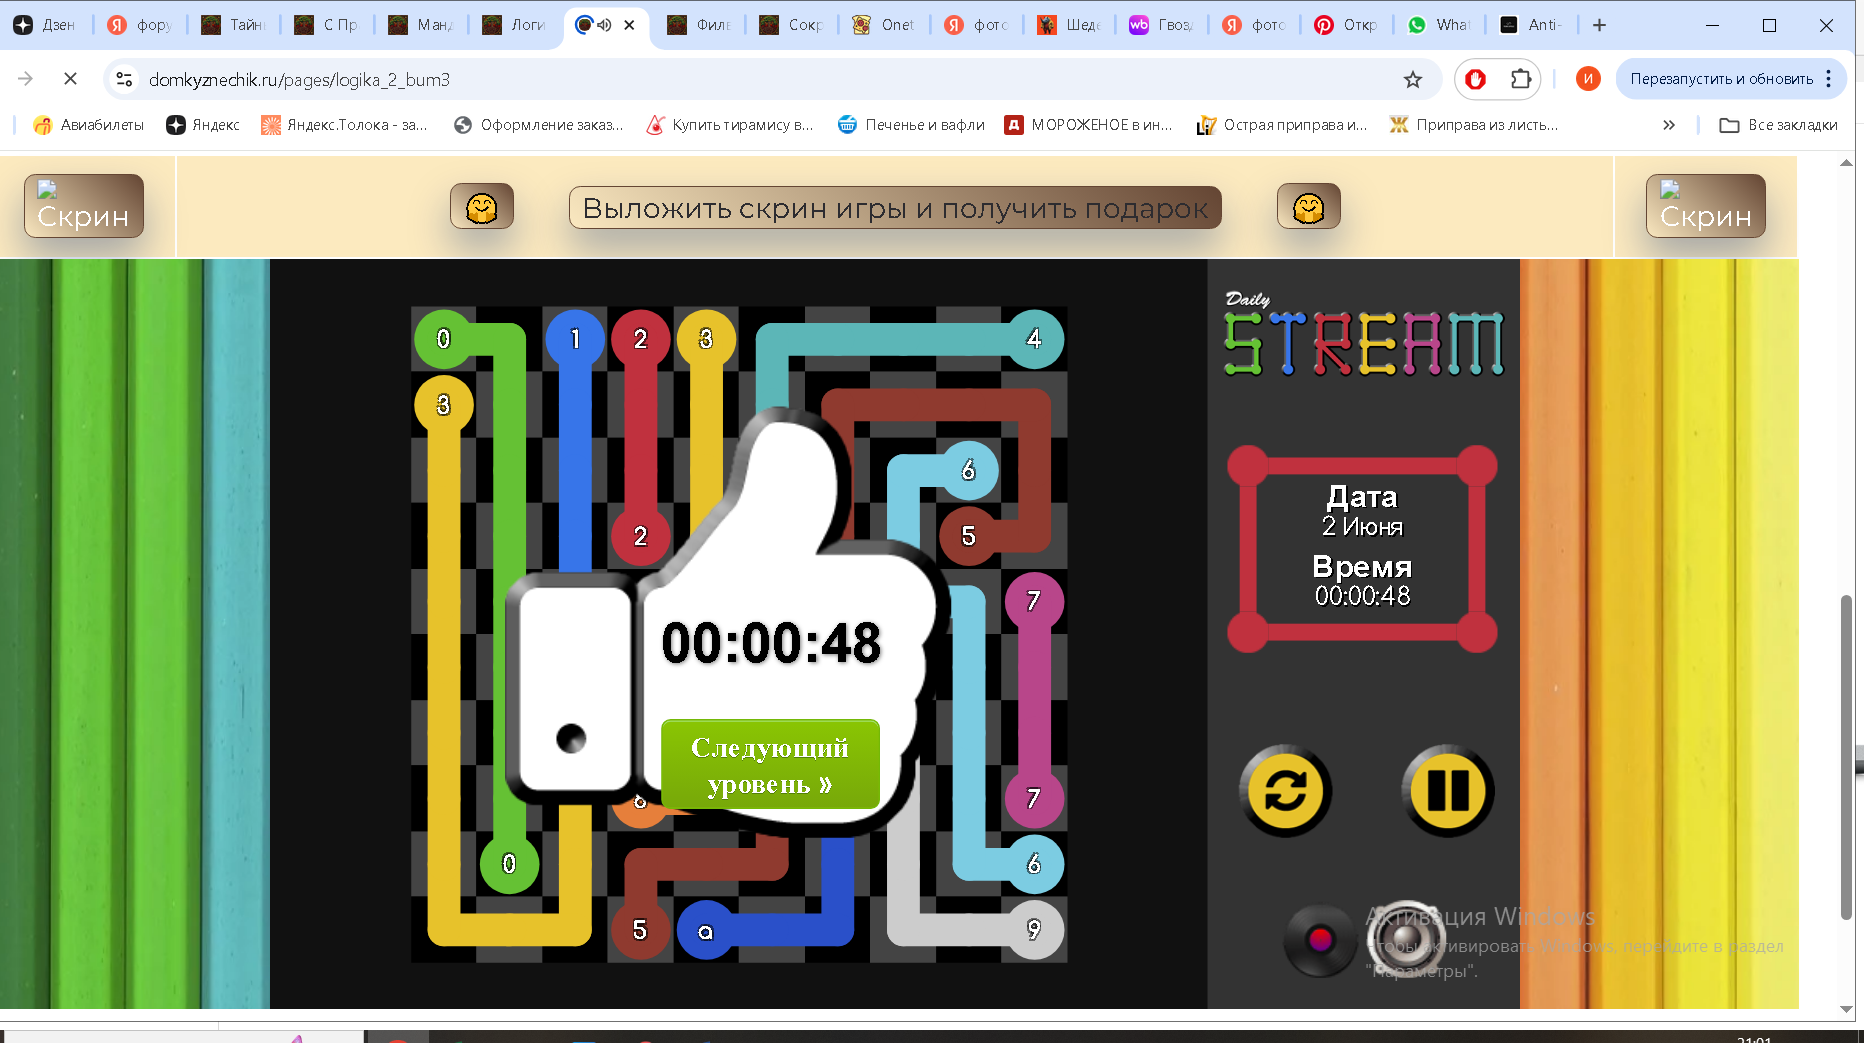Open the МОРОЖЕНОЕ bookmark

click(1088, 125)
